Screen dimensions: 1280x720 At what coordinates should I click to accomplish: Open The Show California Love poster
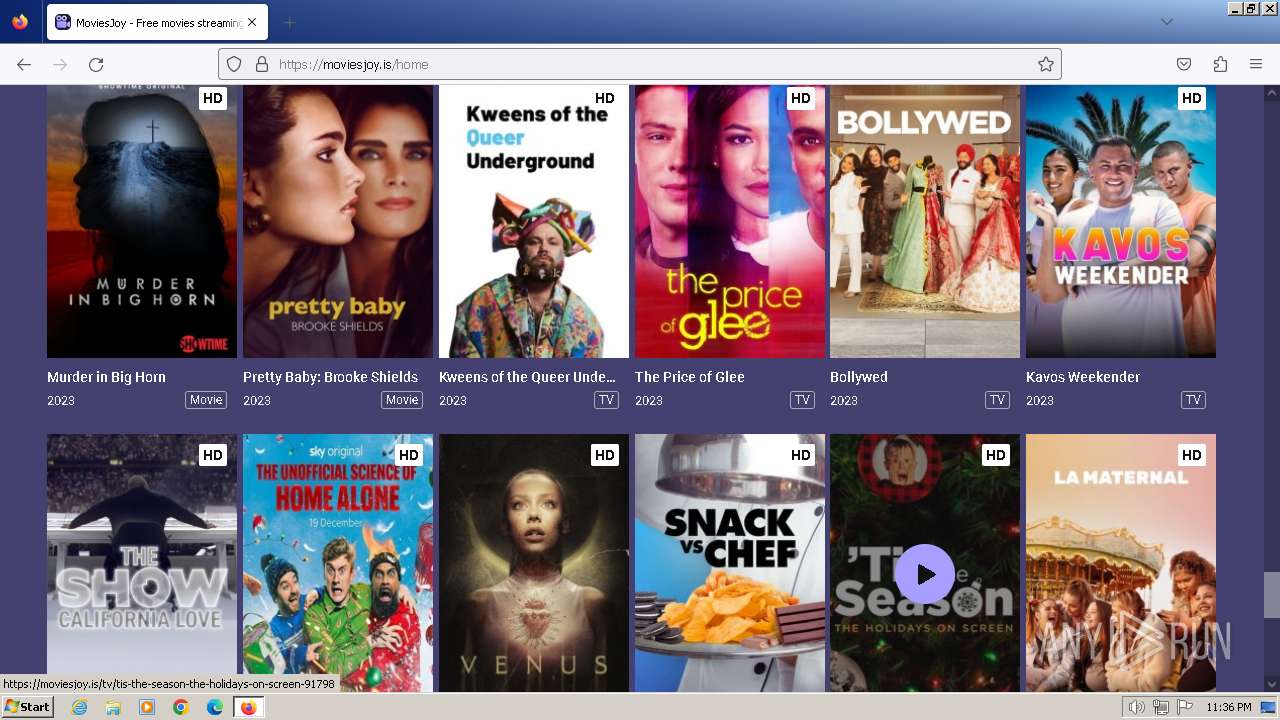[142, 563]
